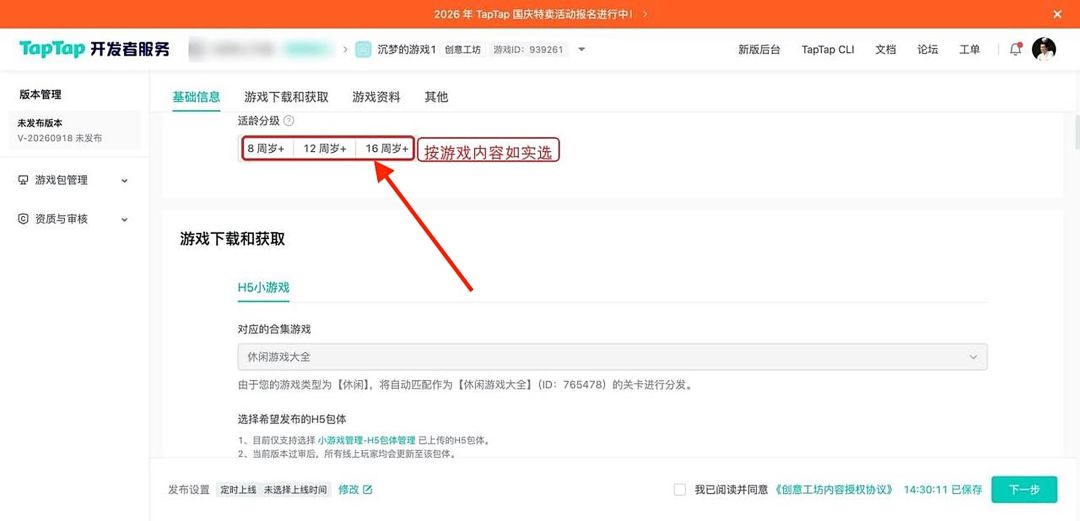The height and width of the screenshot is (521, 1080).
Task: Open the 对应的合集游戏 dropdown
Action: click(612, 357)
